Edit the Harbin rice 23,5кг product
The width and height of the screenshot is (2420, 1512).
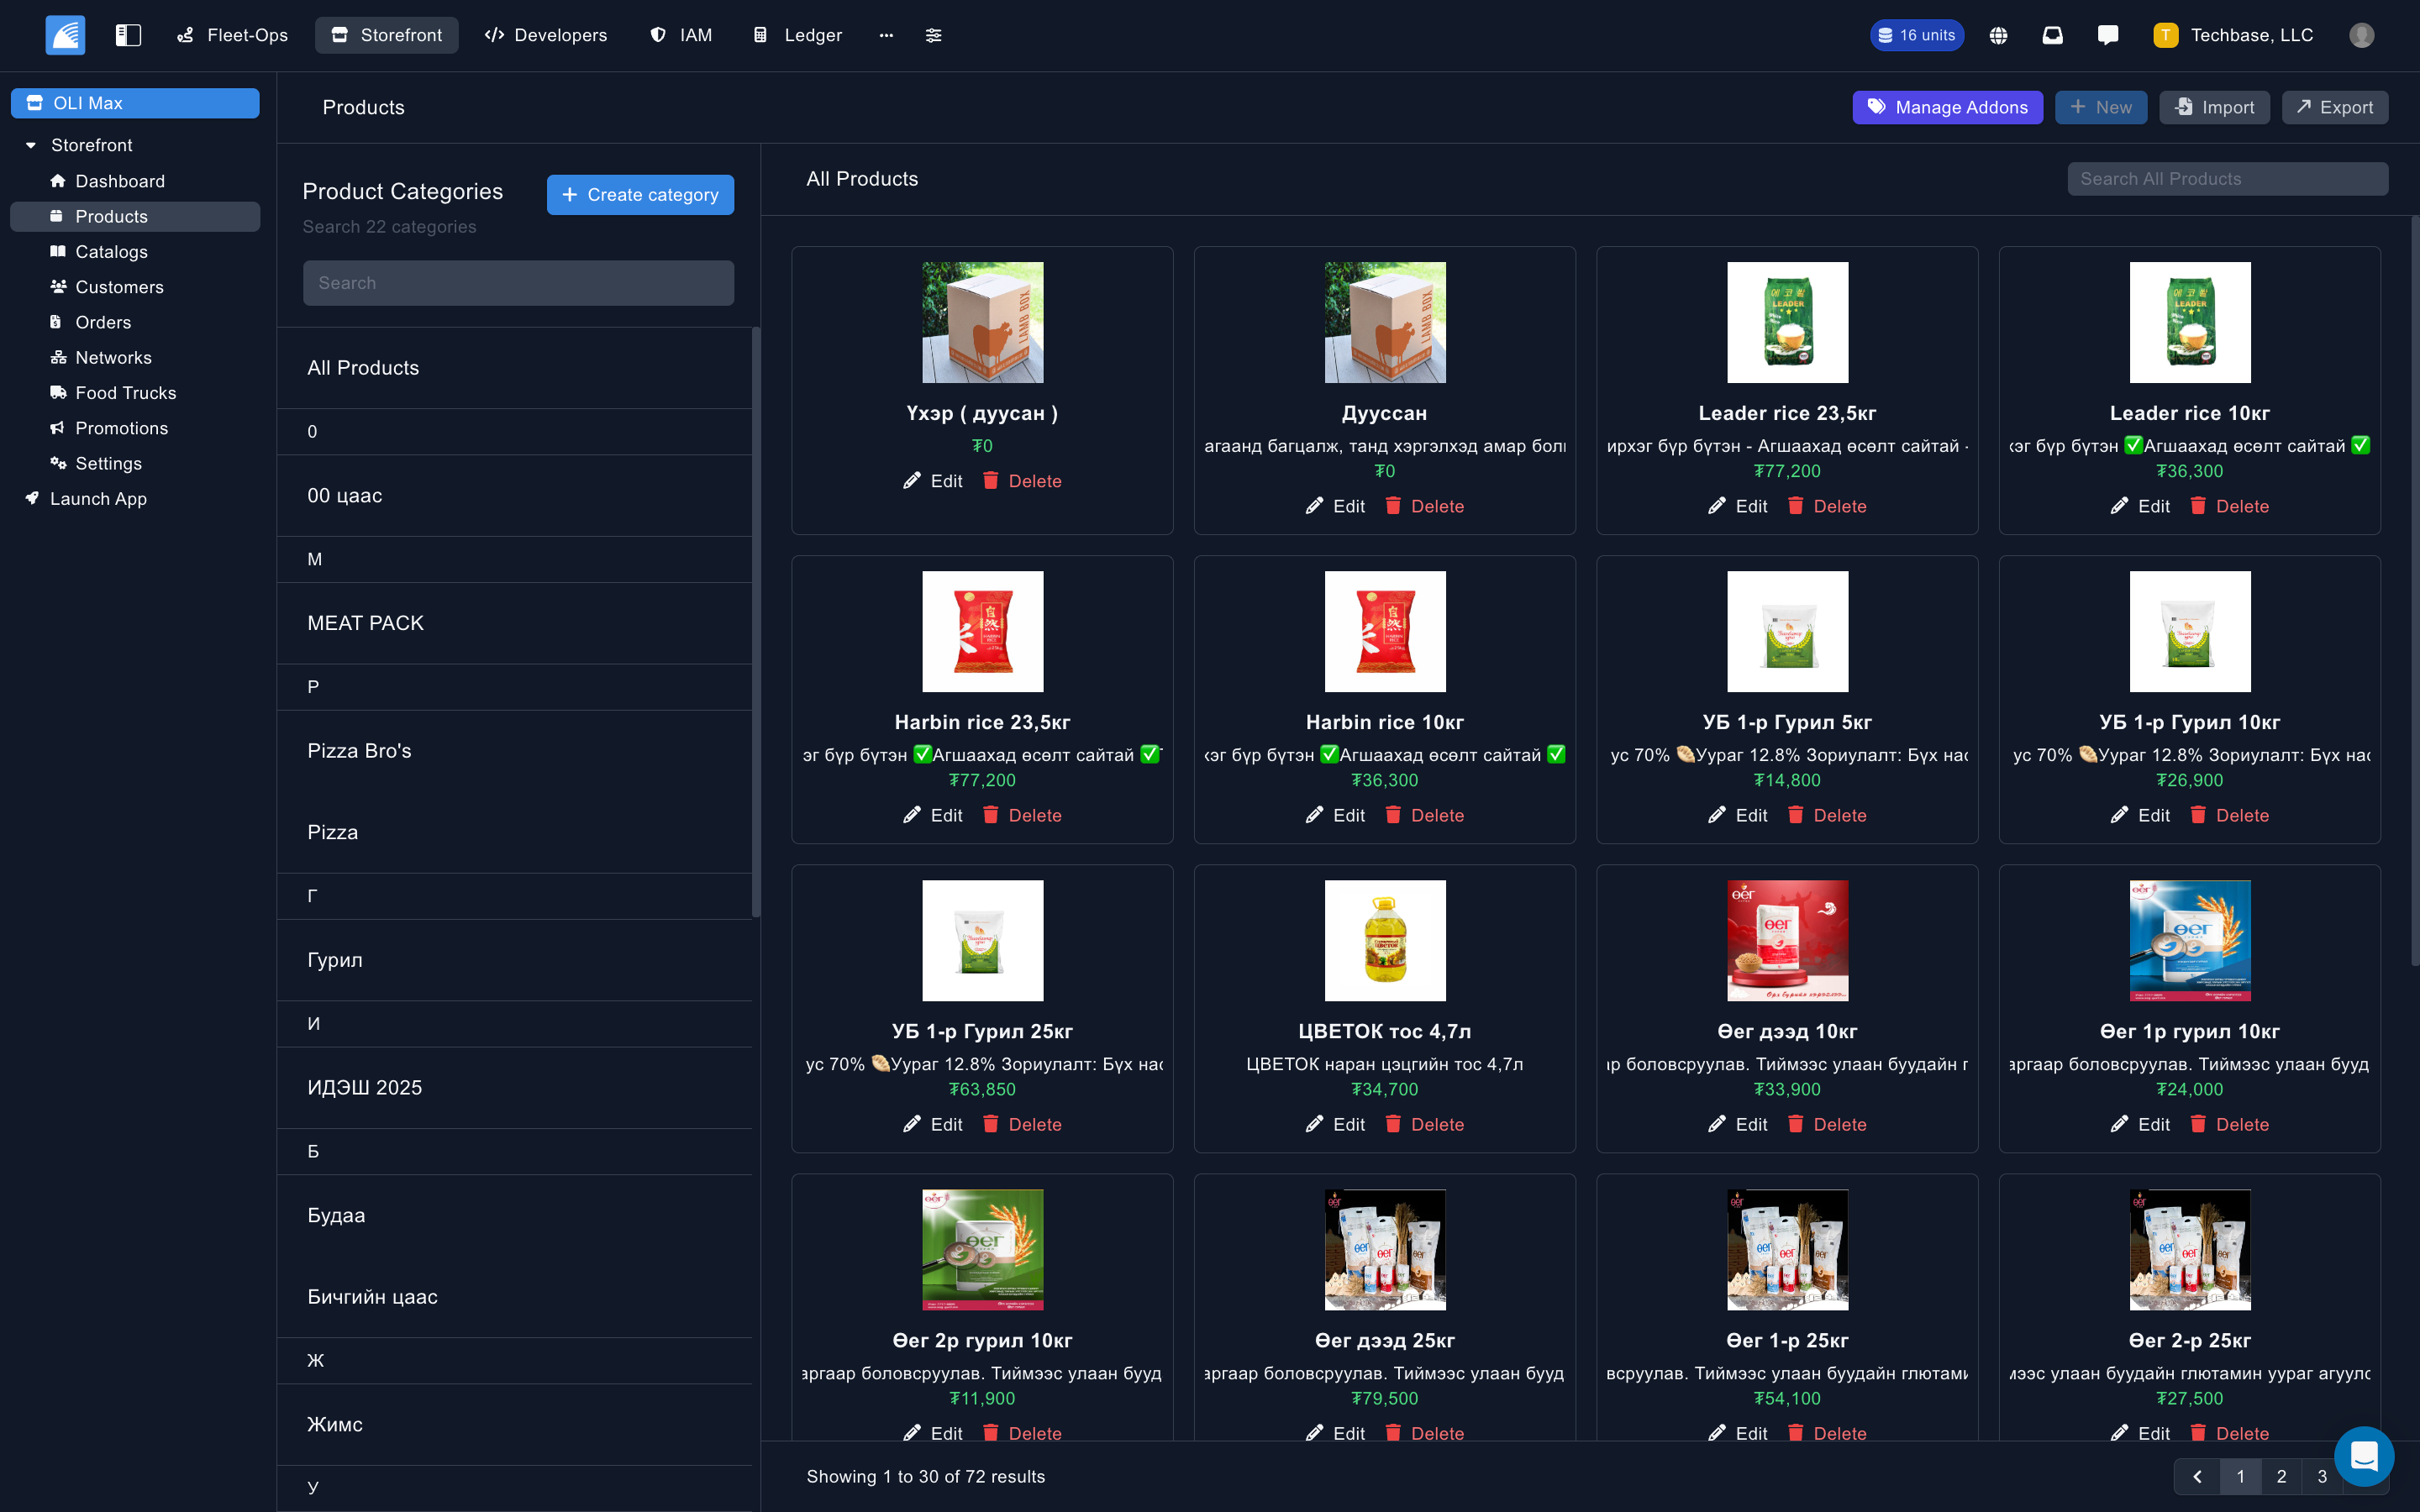pyautogui.click(x=932, y=815)
